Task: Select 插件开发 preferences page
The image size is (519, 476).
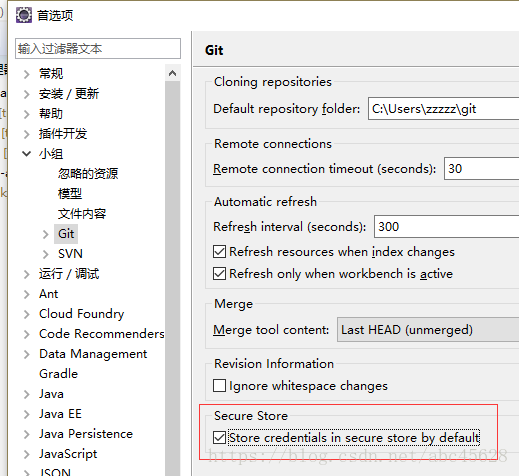Action: [x=63, y=134]
